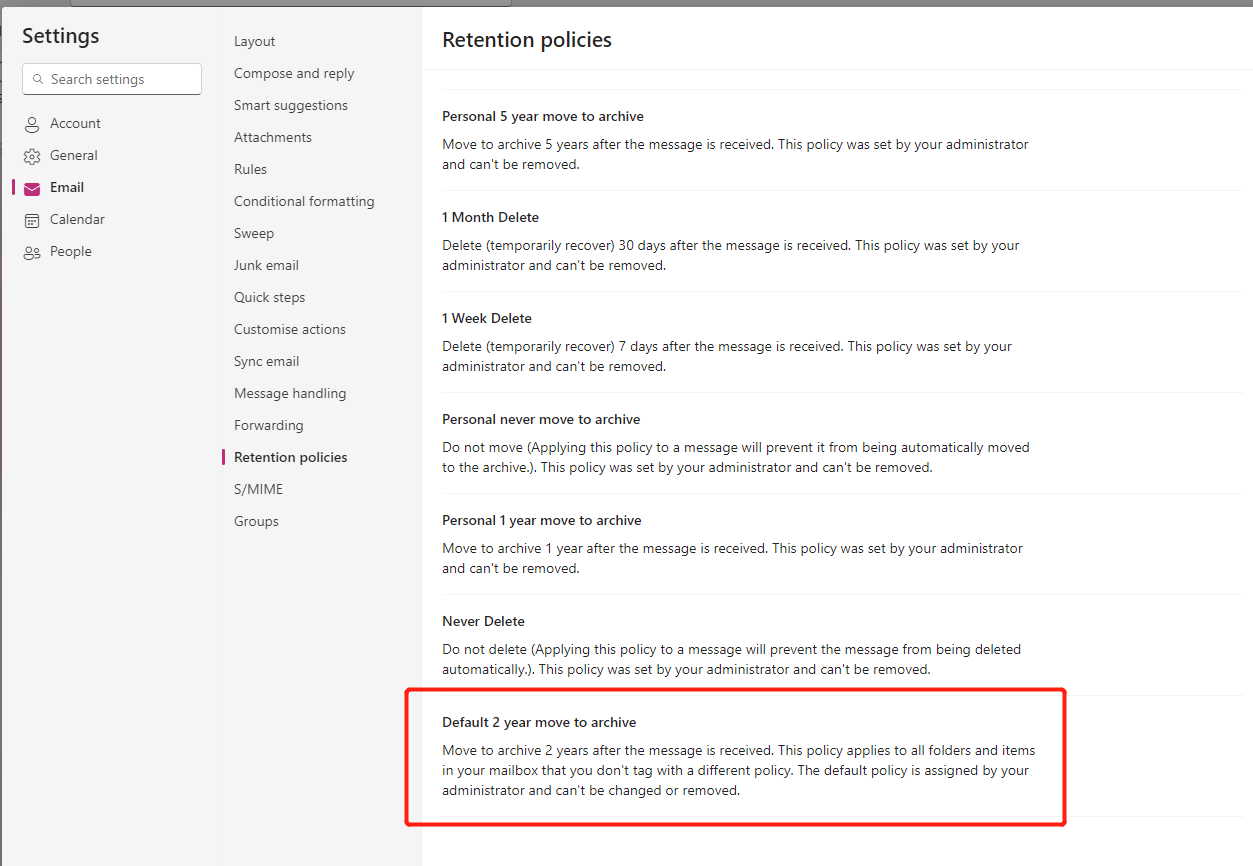Focus the Search settings field
1253x866 pixels.
[112, 79]
